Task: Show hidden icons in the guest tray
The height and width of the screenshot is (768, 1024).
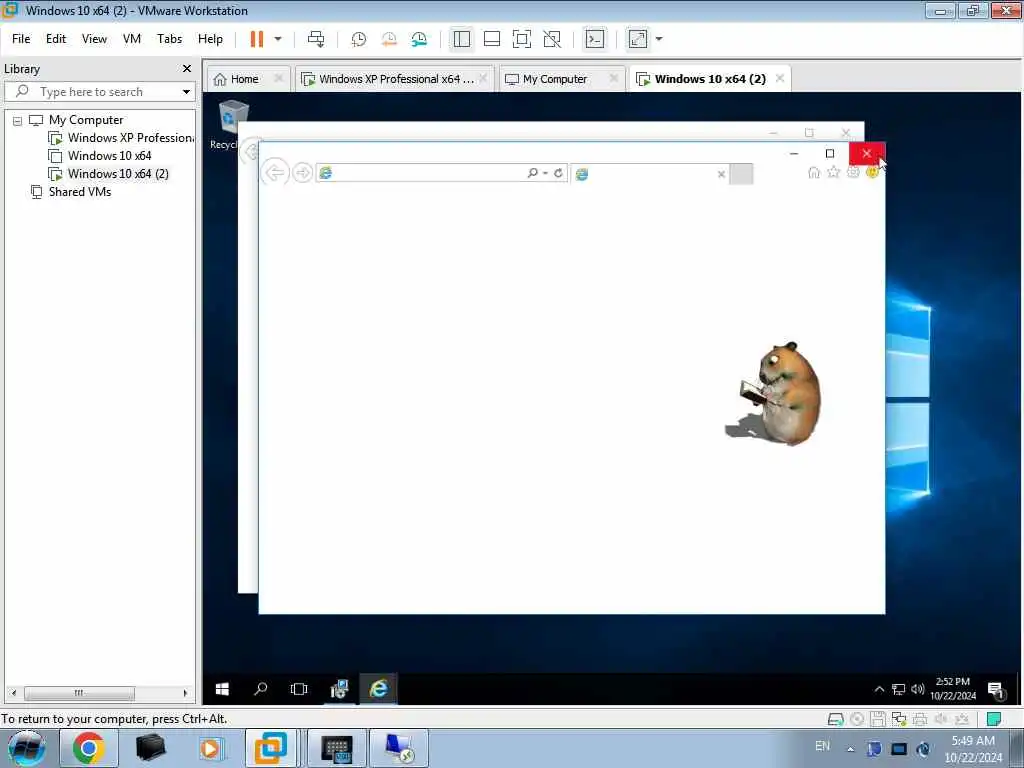Action: pyautogui.click(x=879, y=689)
